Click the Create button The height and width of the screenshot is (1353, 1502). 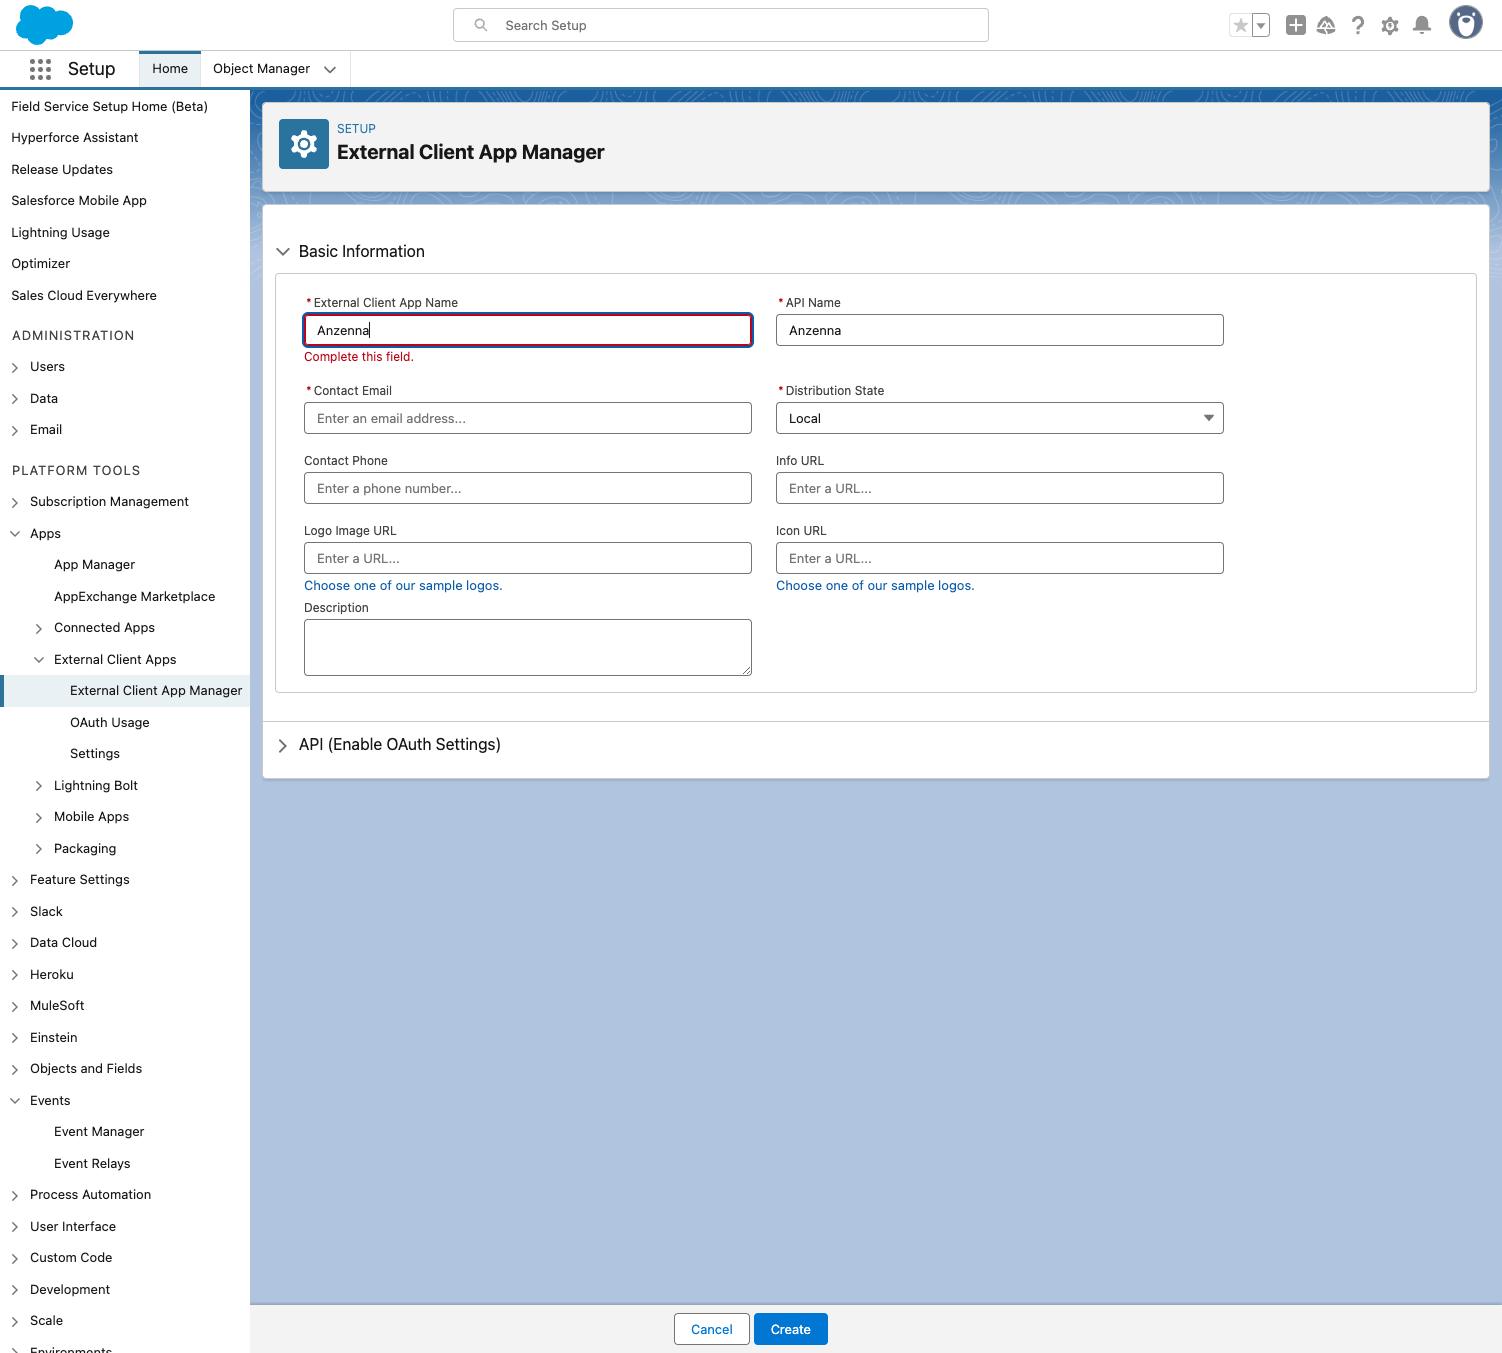790,1329
